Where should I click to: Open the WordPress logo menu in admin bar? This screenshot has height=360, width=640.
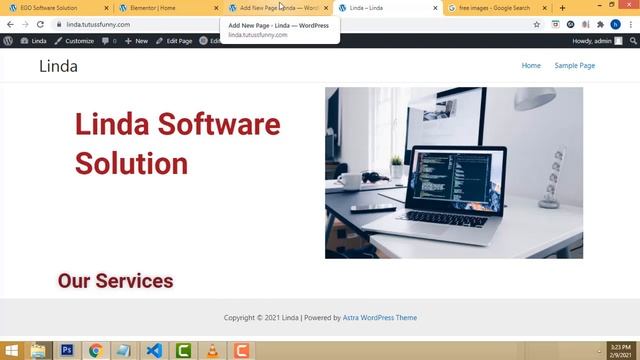click(x=8, y=41)
